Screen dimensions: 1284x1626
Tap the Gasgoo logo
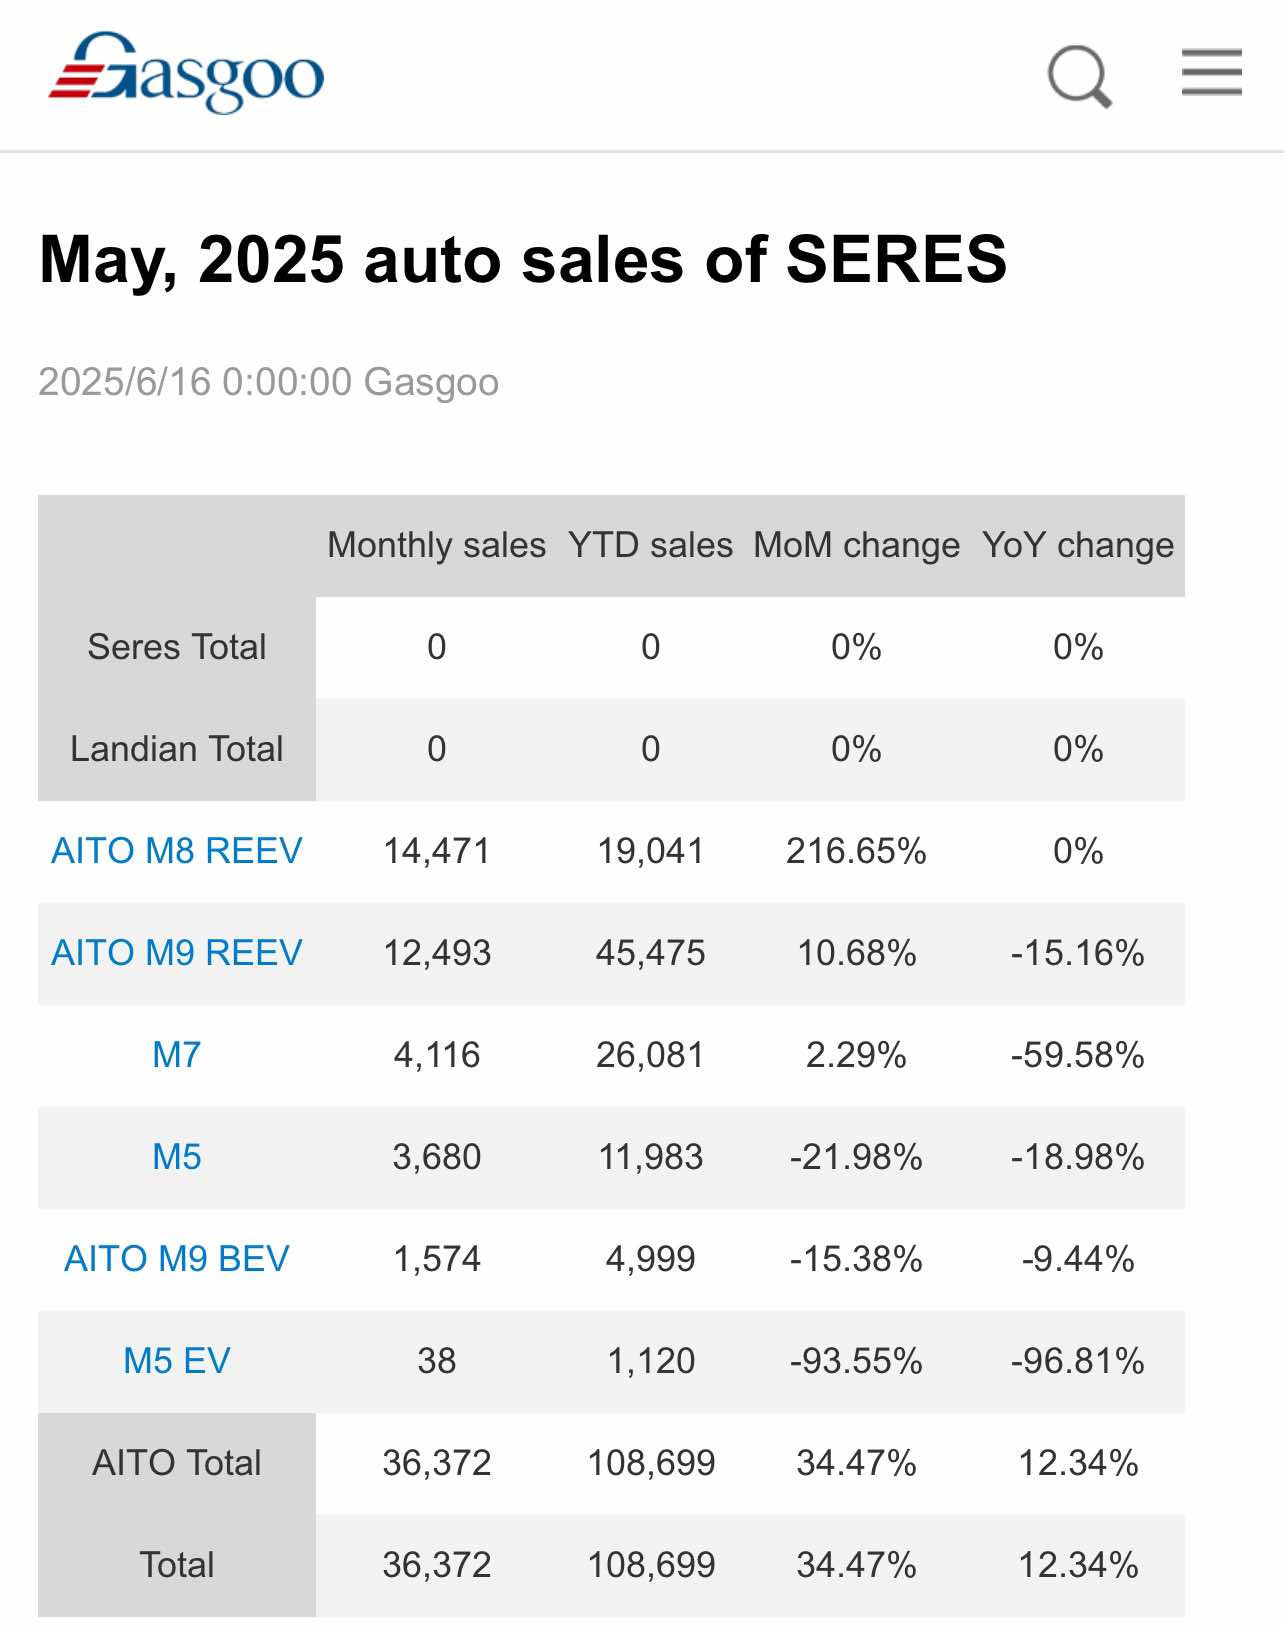(187, 73)
